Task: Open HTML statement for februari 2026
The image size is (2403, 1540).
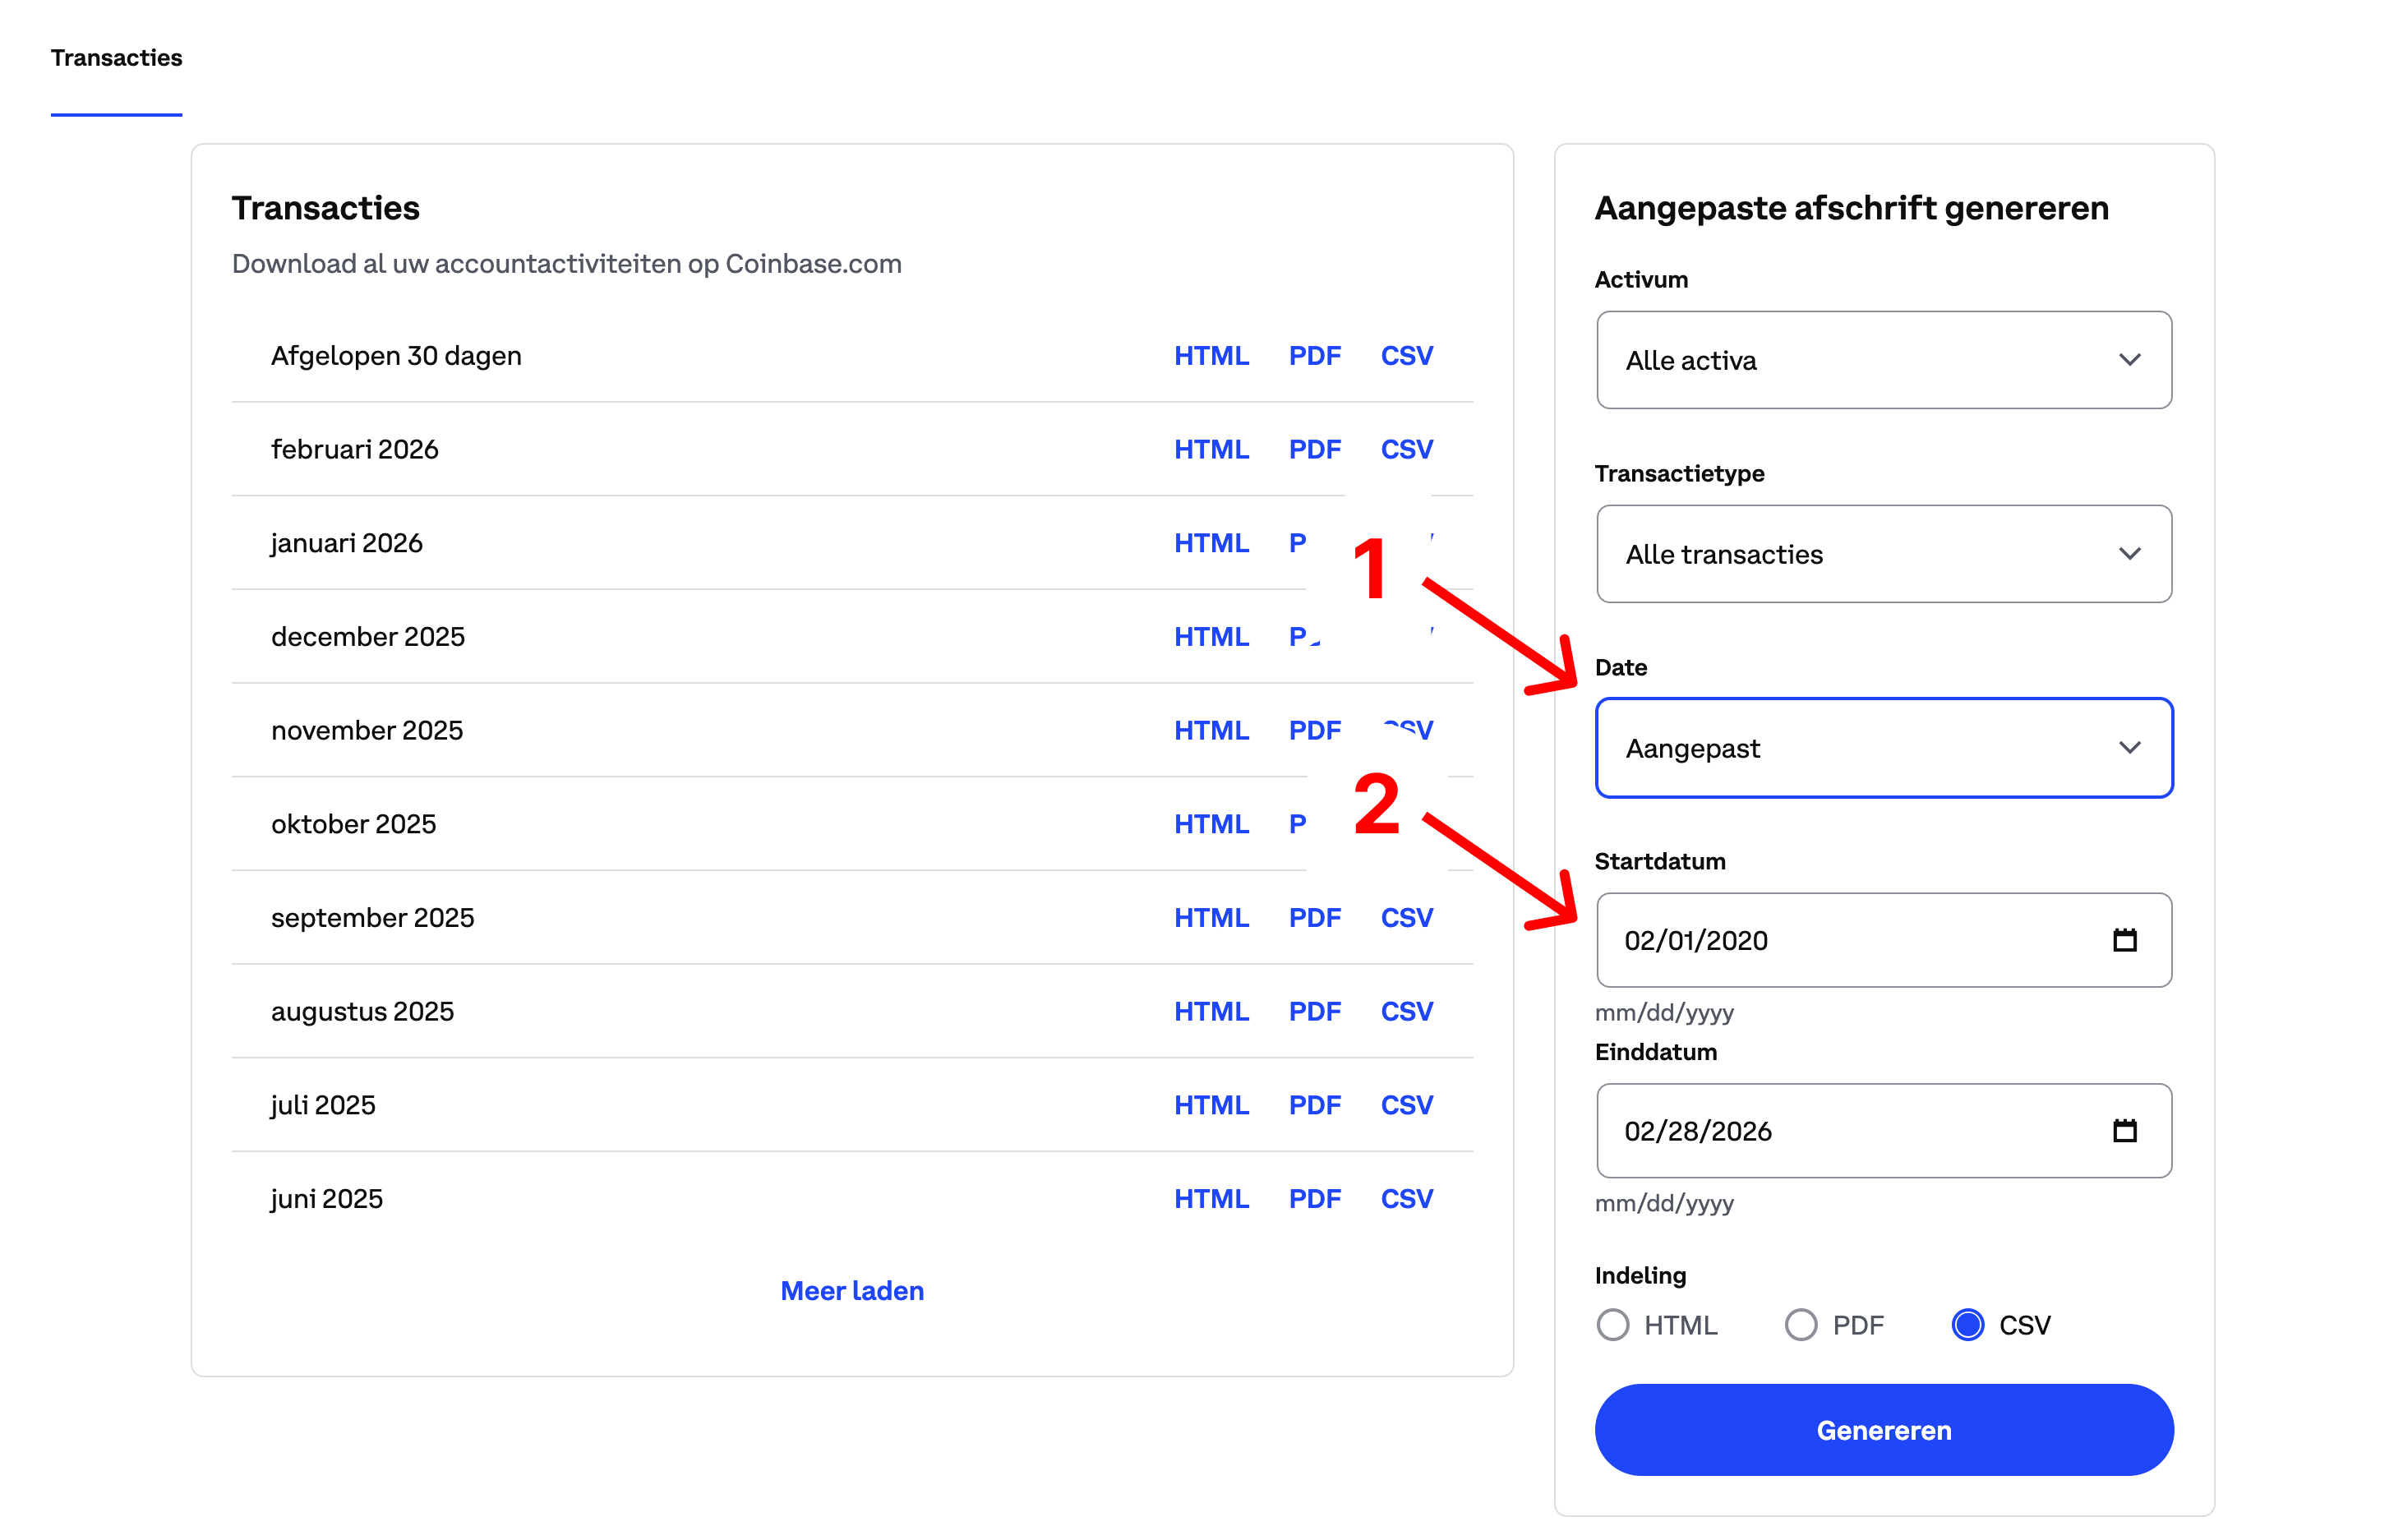Action: pos(1212,449)
